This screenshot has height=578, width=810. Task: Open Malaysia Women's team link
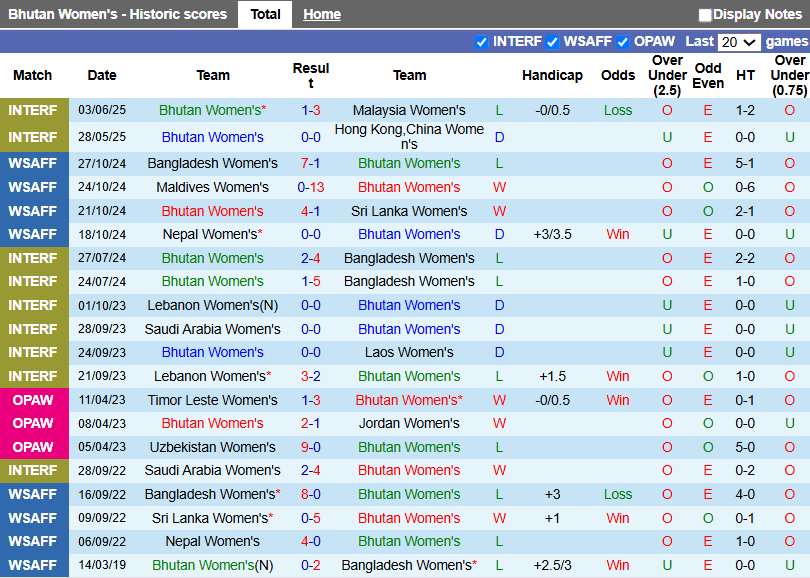[409, 110]
